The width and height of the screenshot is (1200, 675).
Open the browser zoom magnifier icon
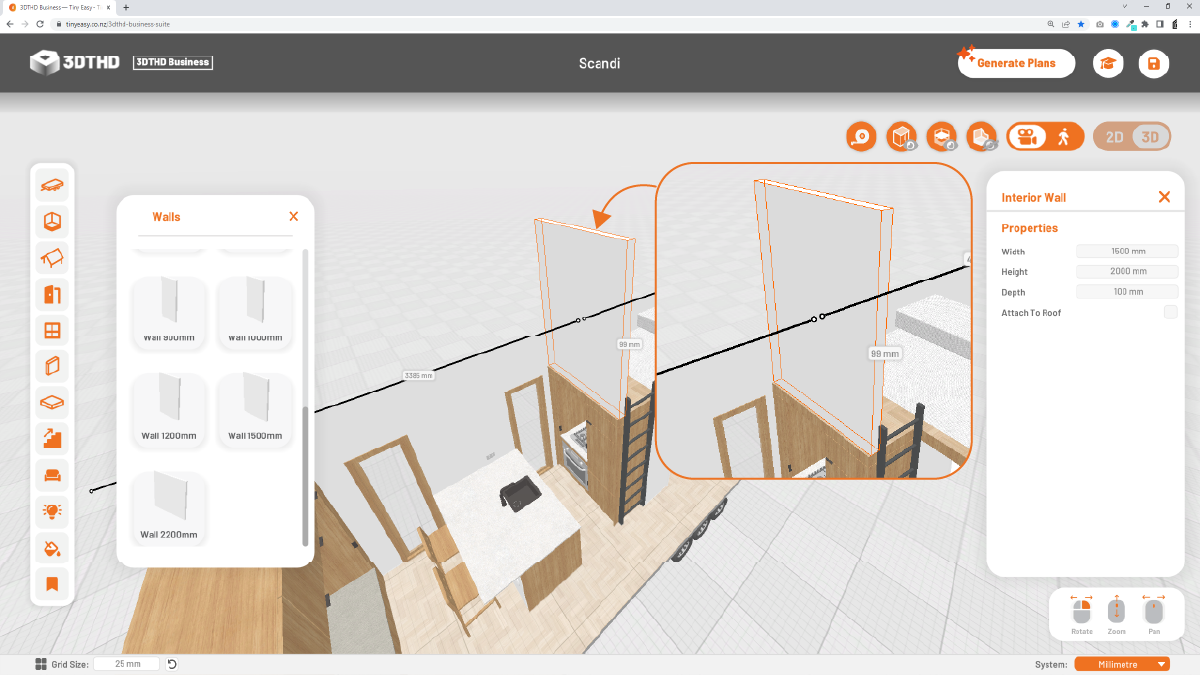click(1051, 23)
